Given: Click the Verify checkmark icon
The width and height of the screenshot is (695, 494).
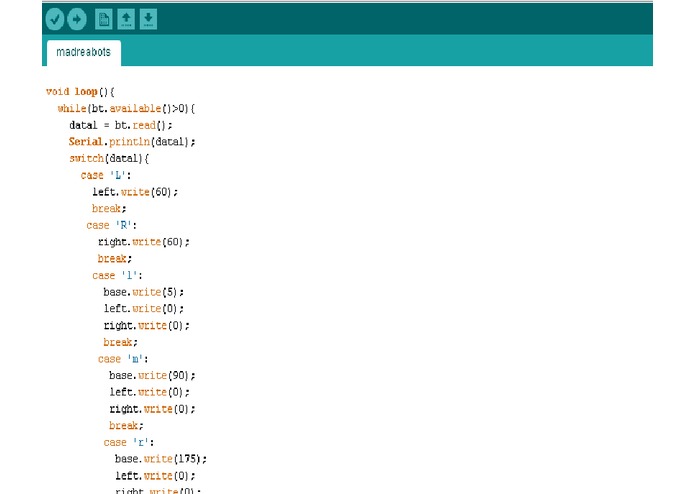Looking at the screenshot, I should (x=55, y=19).
